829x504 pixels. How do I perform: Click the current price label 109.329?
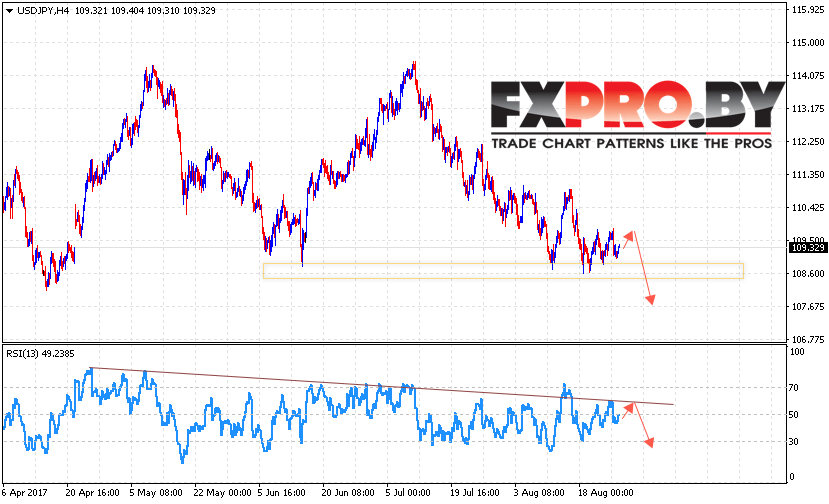[x=808, y=248]
